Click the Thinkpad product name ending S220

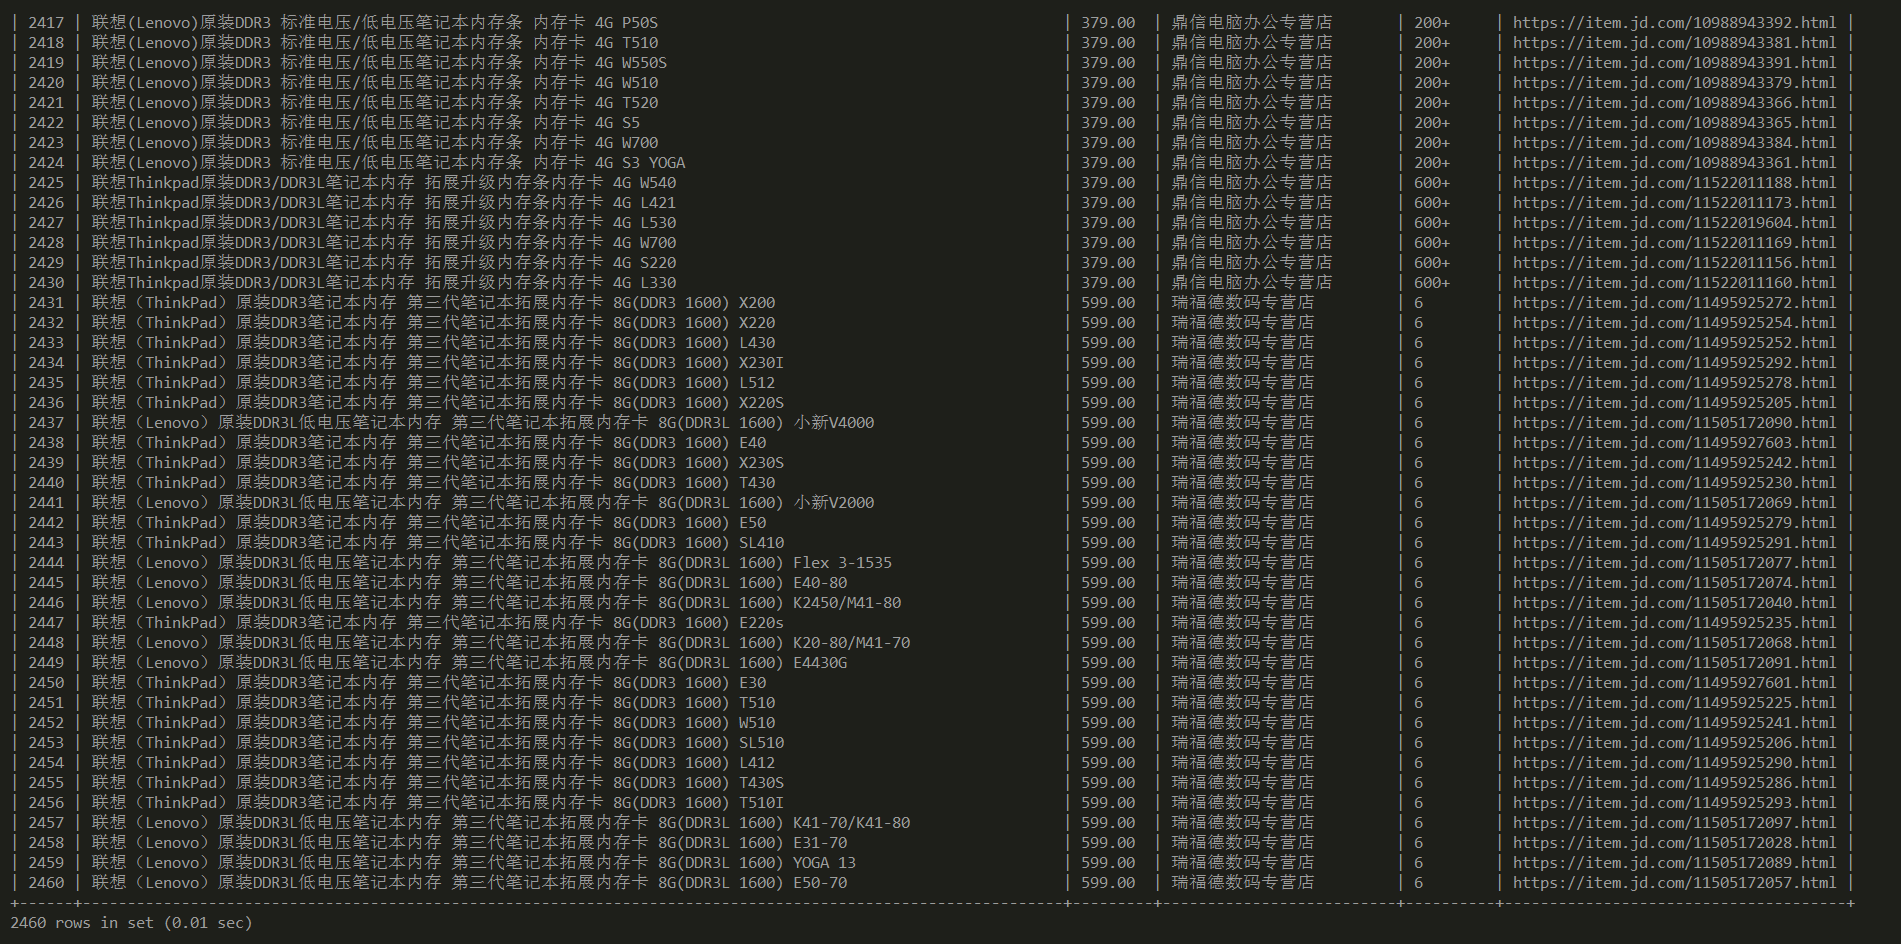pos(384,262)
